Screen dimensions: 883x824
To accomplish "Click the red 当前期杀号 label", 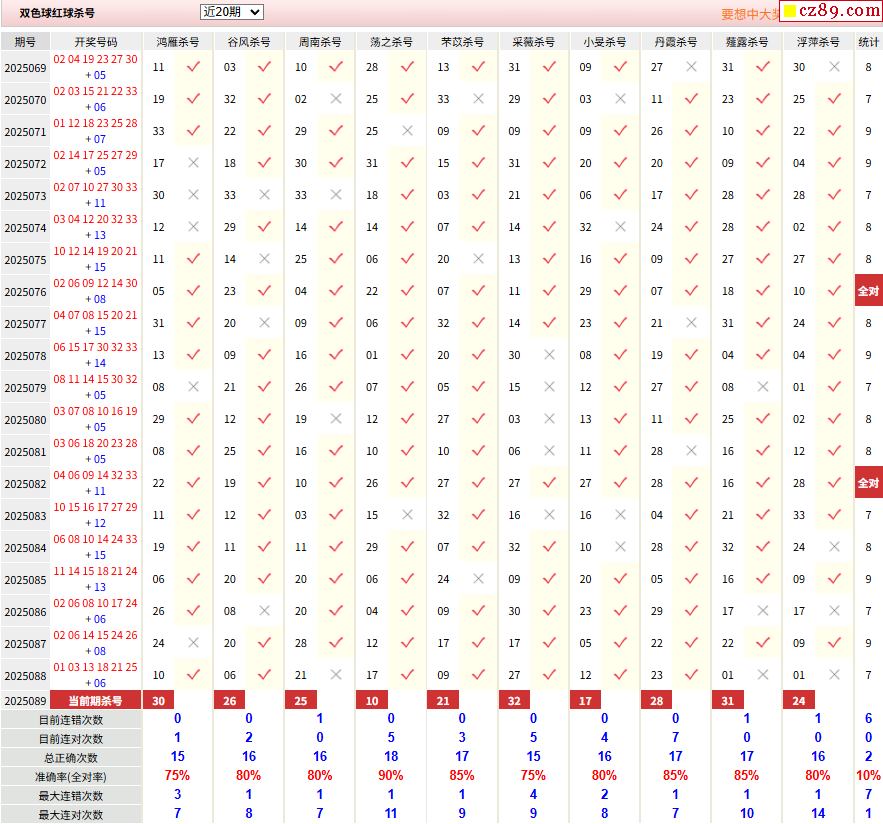I will point(95,701).
